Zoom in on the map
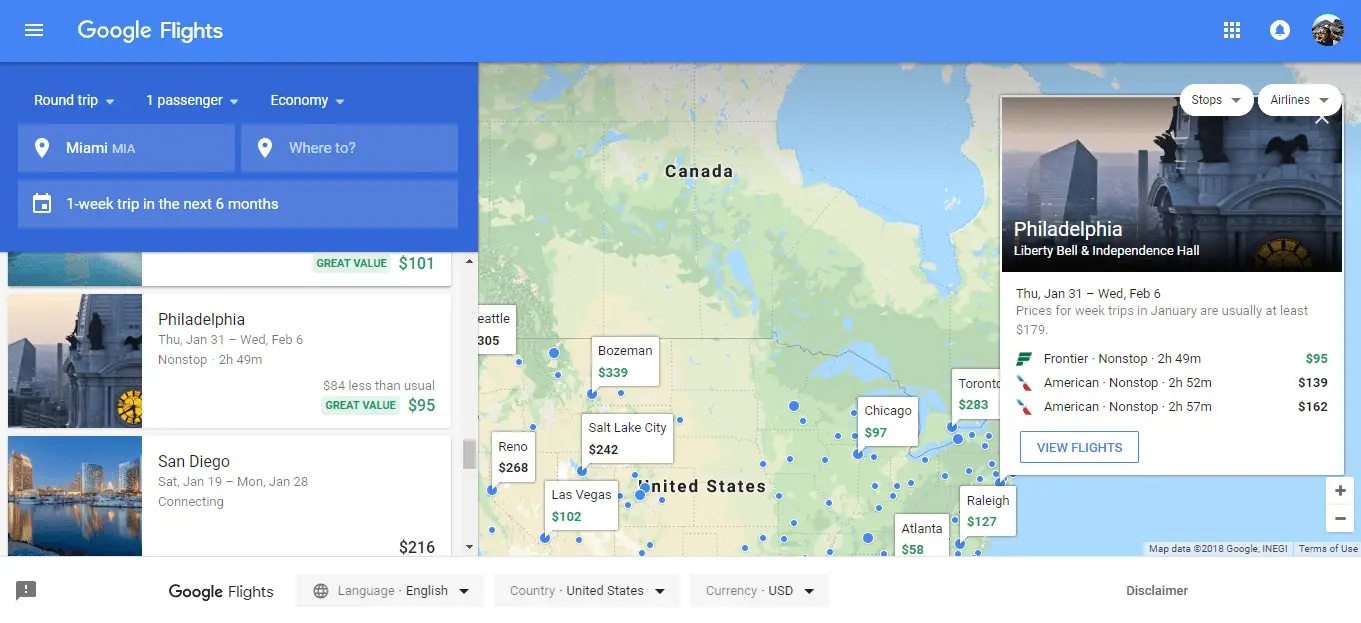The width and height of the screenshot is (1361, 623). coord(1339,491)
